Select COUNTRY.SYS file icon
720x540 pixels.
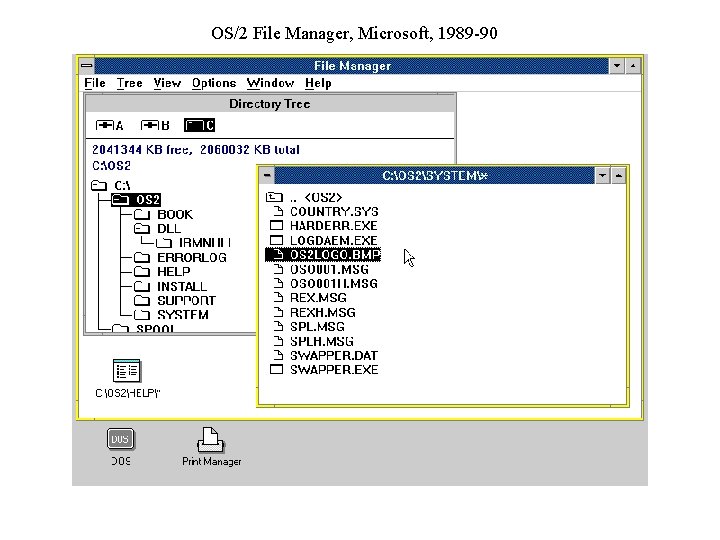click(278, 211)
